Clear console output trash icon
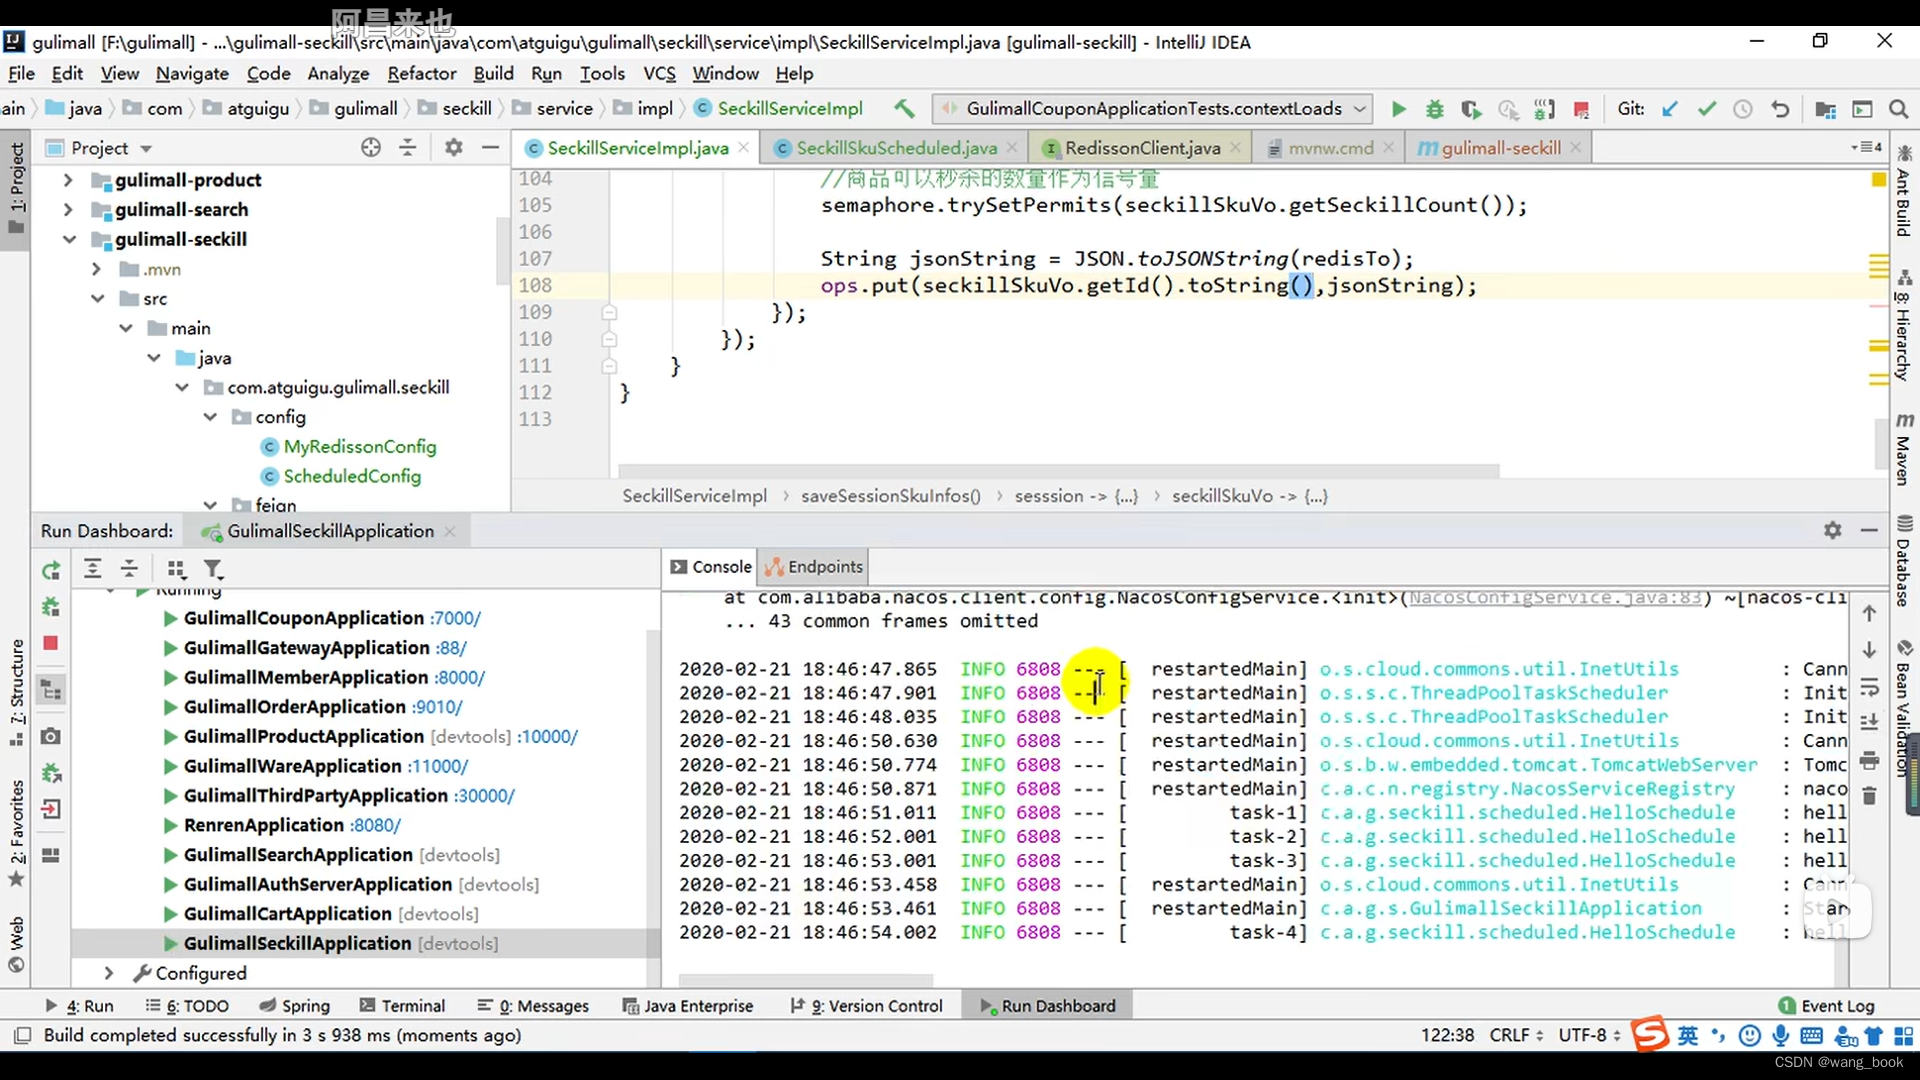 click(1869, 796)
